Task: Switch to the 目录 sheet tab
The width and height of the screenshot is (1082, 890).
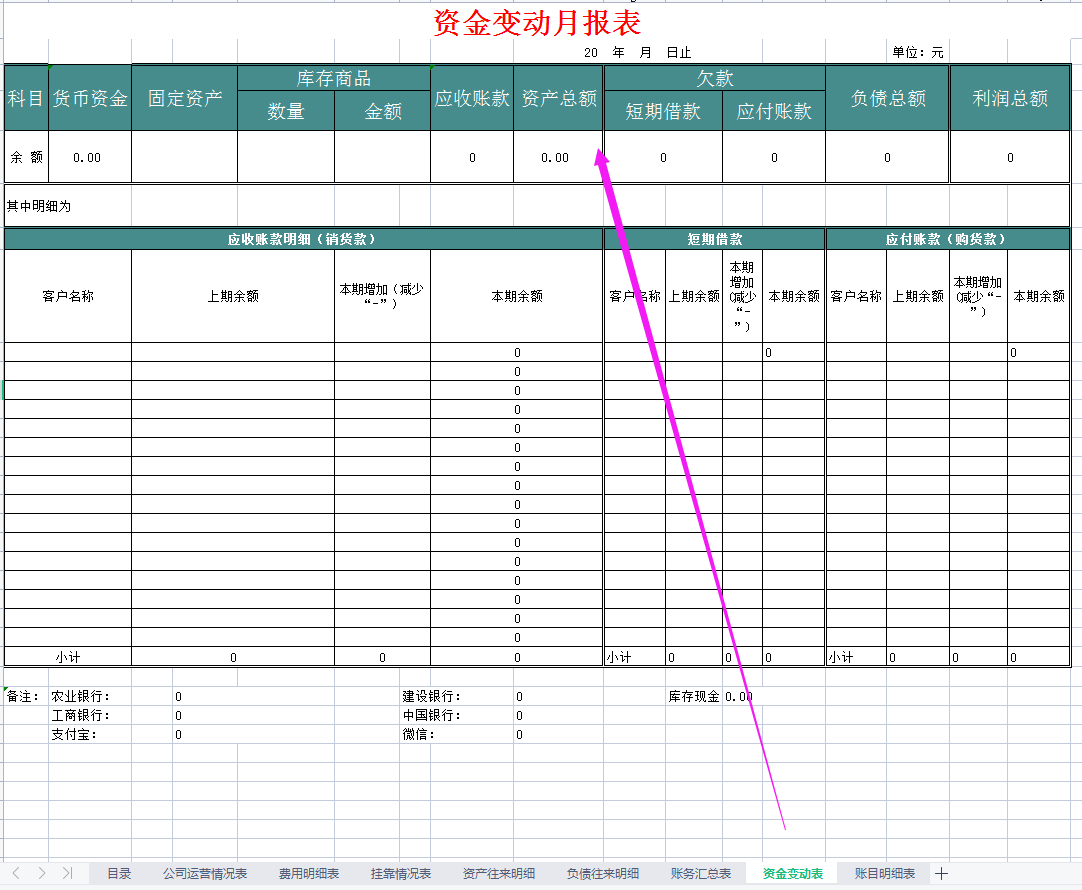Action: (x=118, y=872)
